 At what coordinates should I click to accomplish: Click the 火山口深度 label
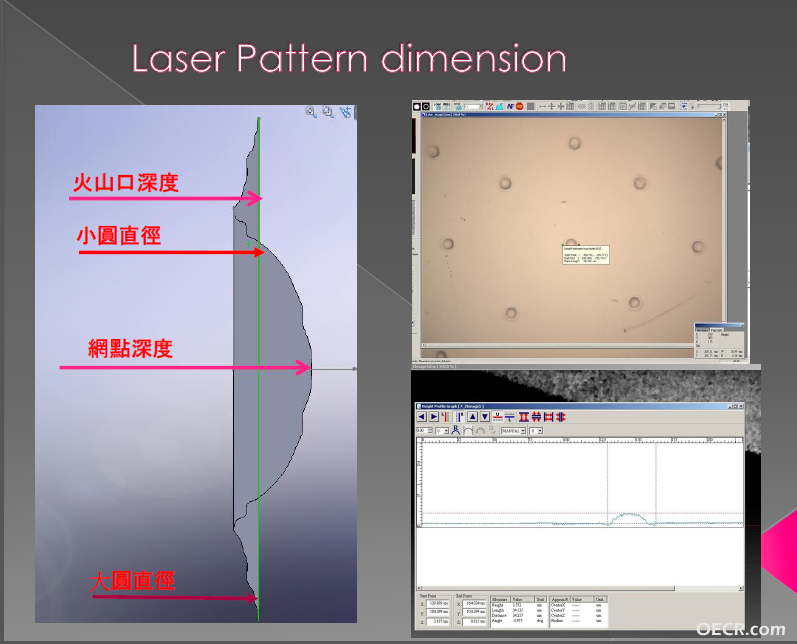(x=126, y=182)
